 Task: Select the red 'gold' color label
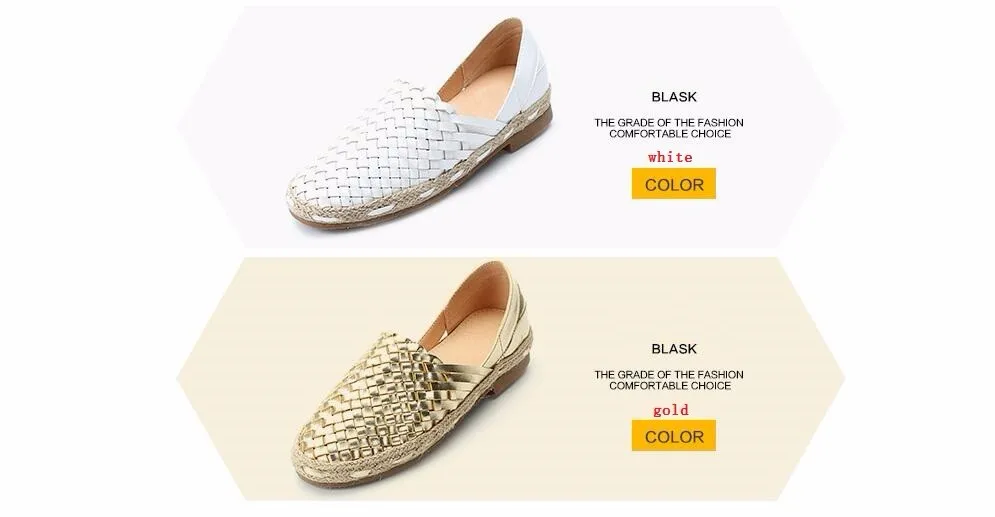pyautogui.click(x=671, y=410)
